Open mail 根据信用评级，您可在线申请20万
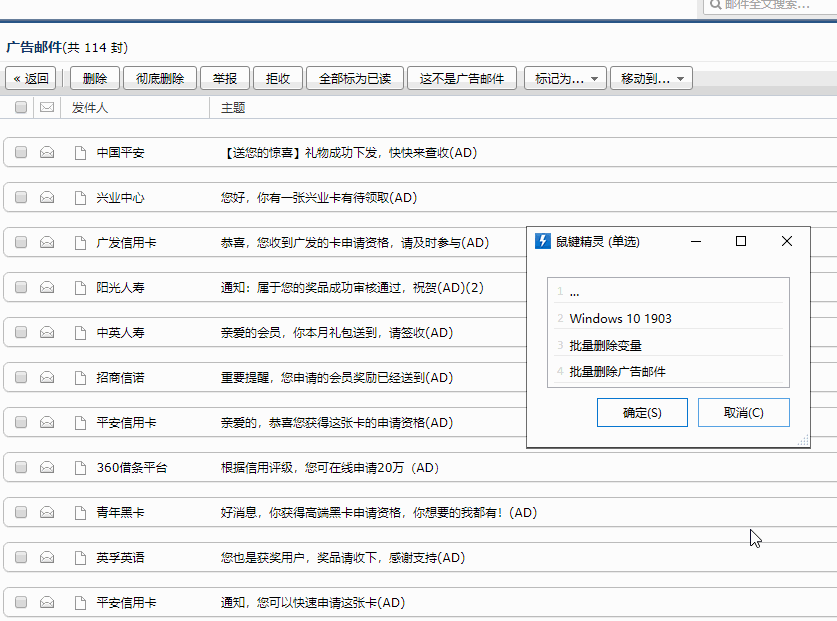Viewport: 837px width, 621px height. point(330,468)
